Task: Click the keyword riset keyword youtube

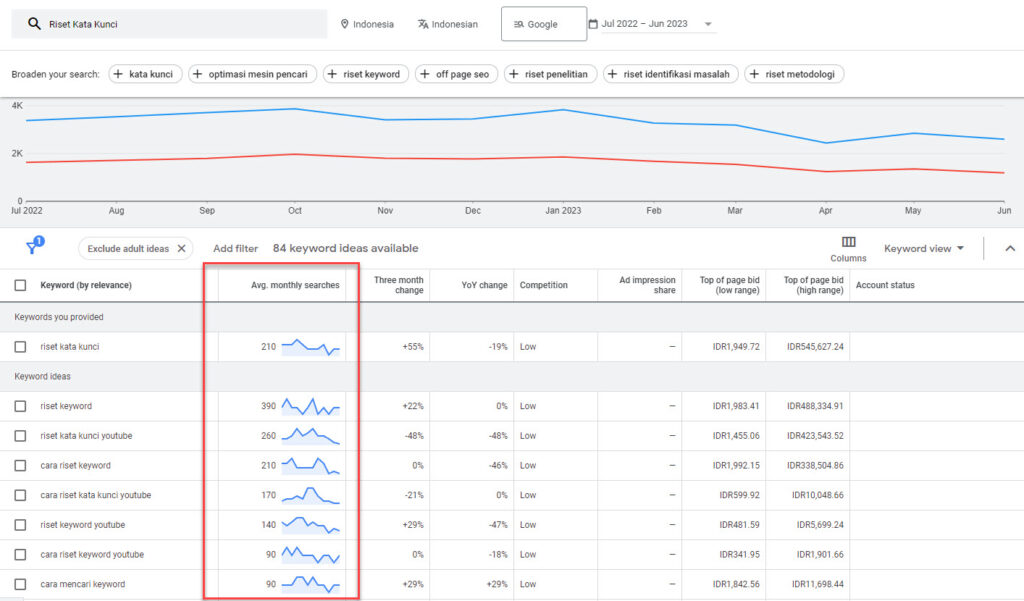Action: point(82,525)
